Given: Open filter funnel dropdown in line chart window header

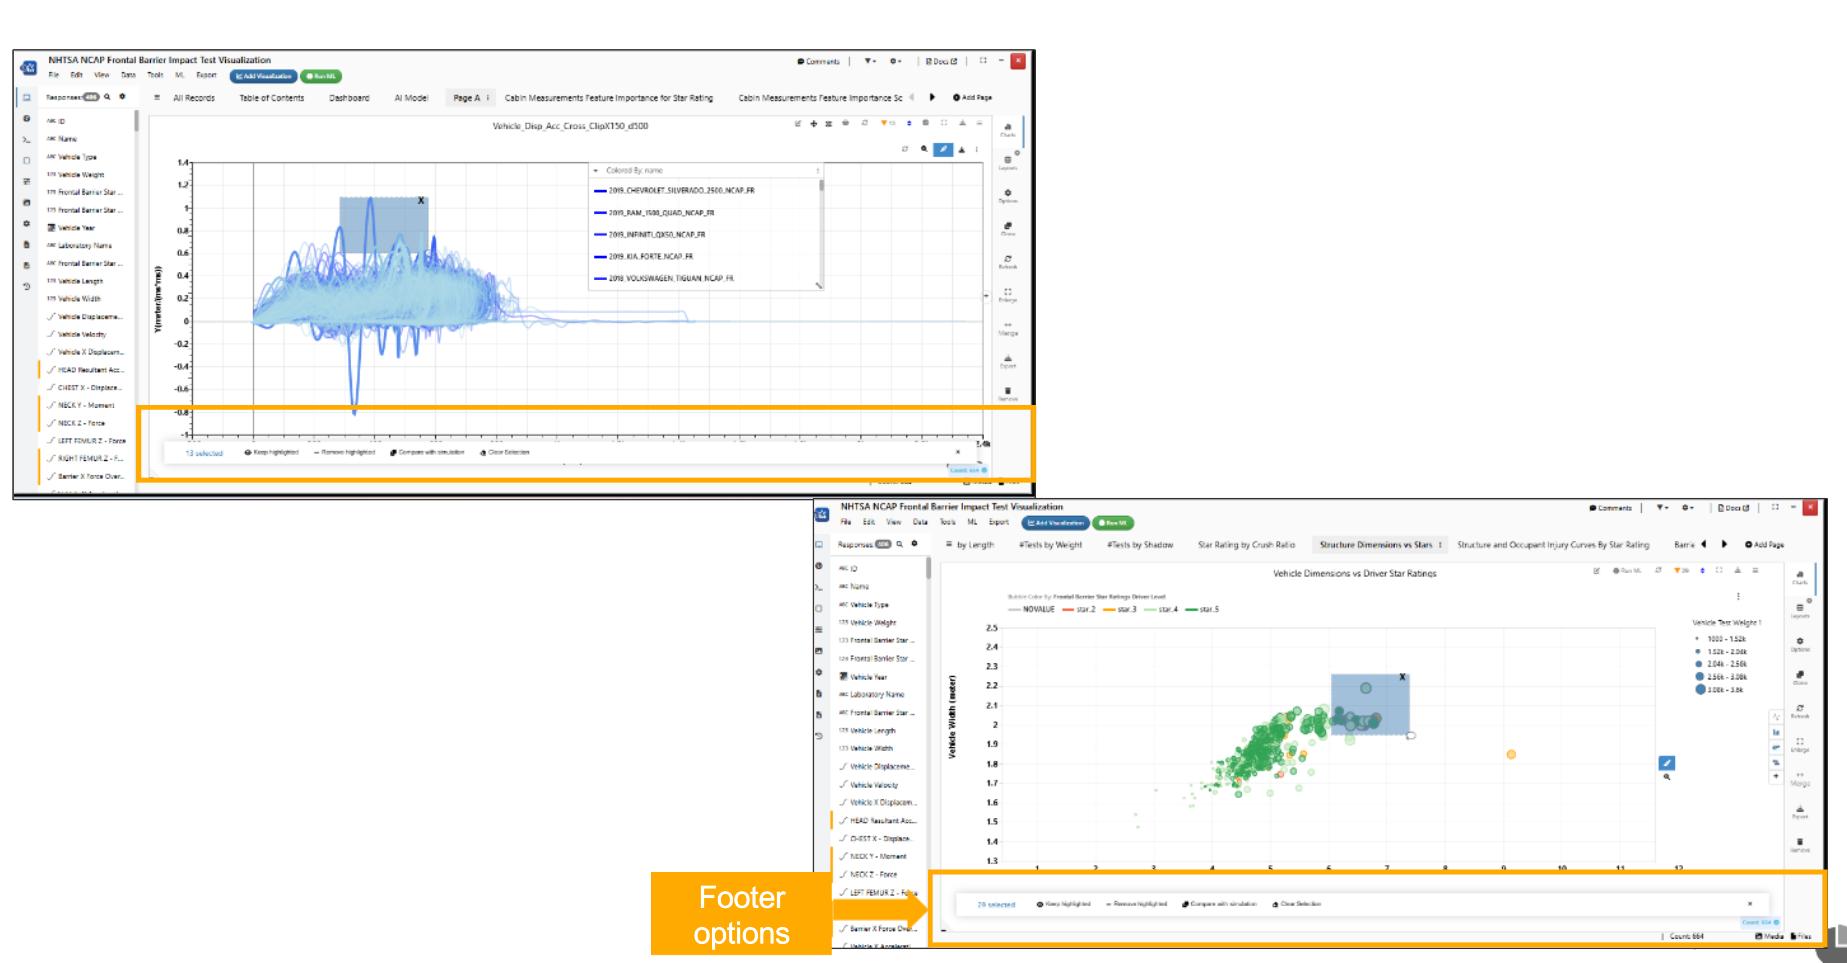Looking at the screenshot, I should pyautogui.click(x=869, y=61).
